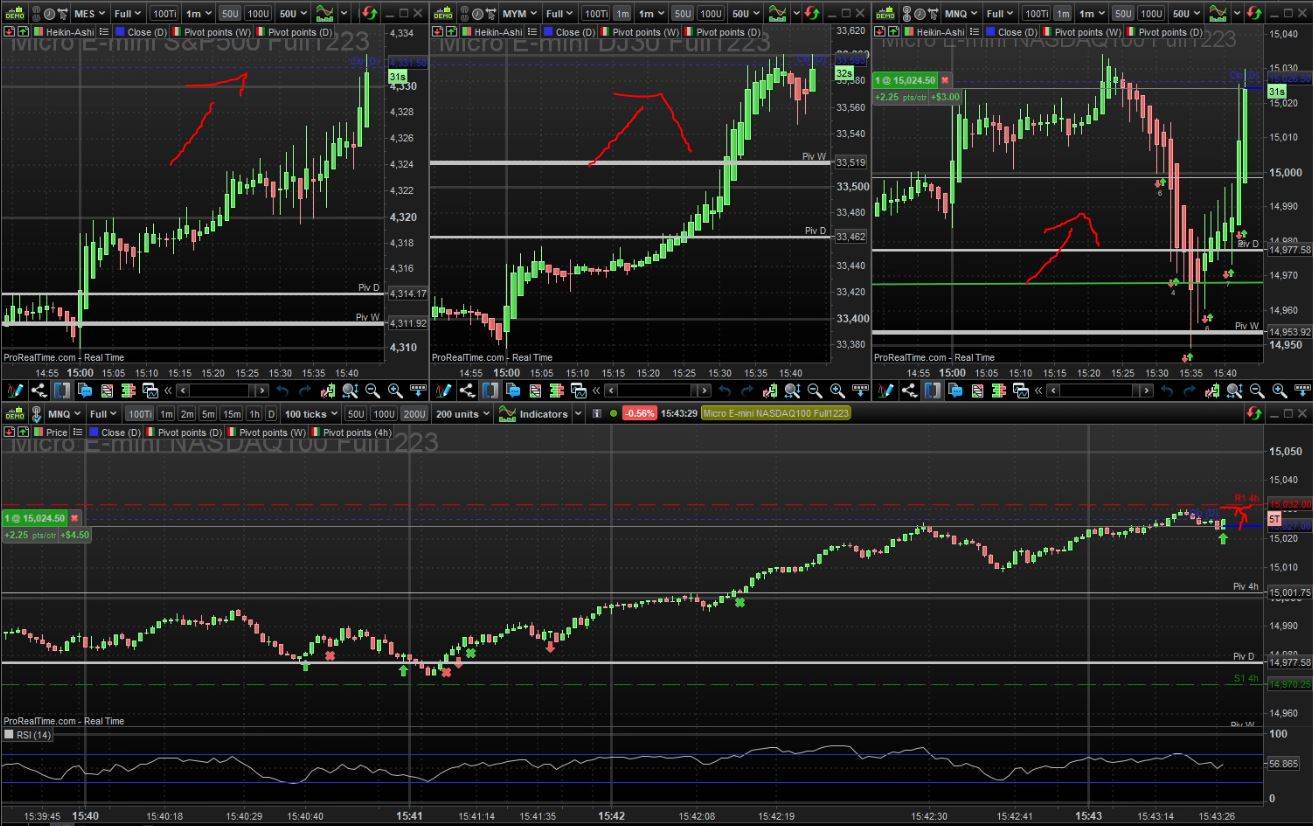This screenshot has height=826, width=1313.
Task: Select the 15m timeframe in bottom MNQ chart
Action: 232,414
